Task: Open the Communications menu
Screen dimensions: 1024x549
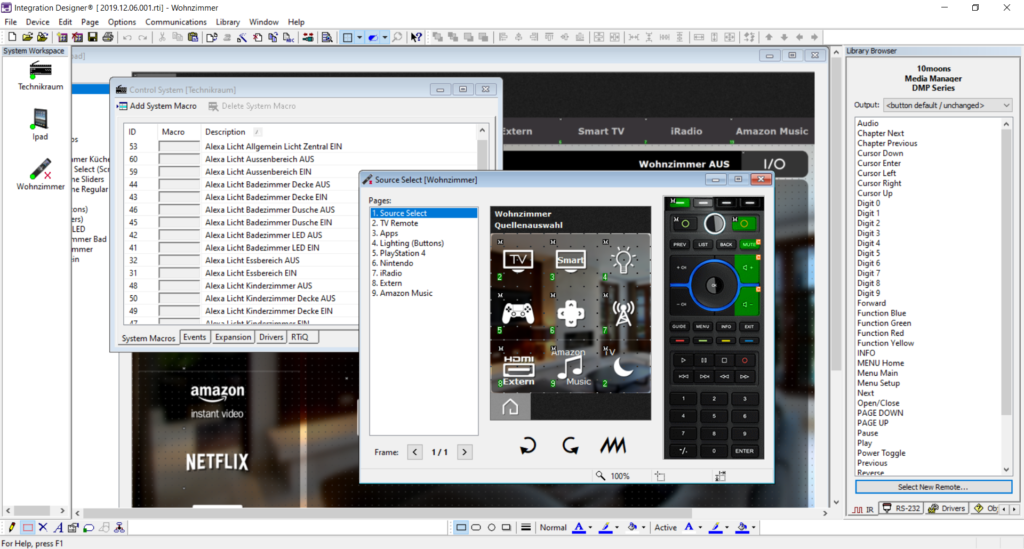Action: (176, 22)
